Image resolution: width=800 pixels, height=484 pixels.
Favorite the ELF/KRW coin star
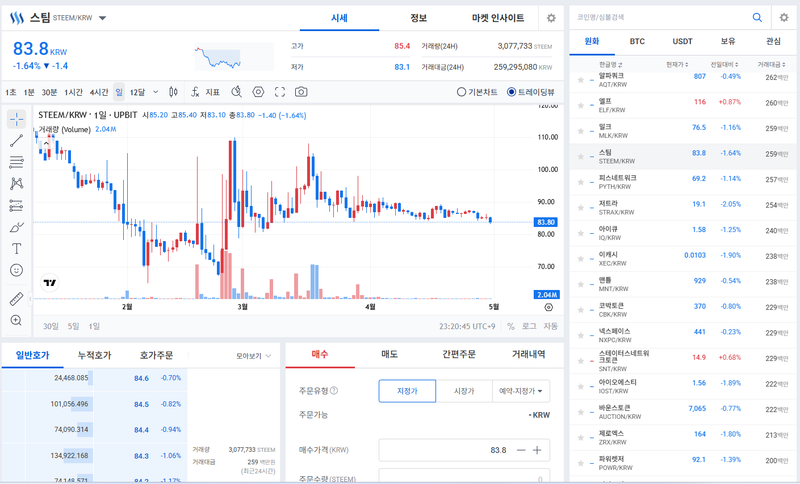(580, 103)
